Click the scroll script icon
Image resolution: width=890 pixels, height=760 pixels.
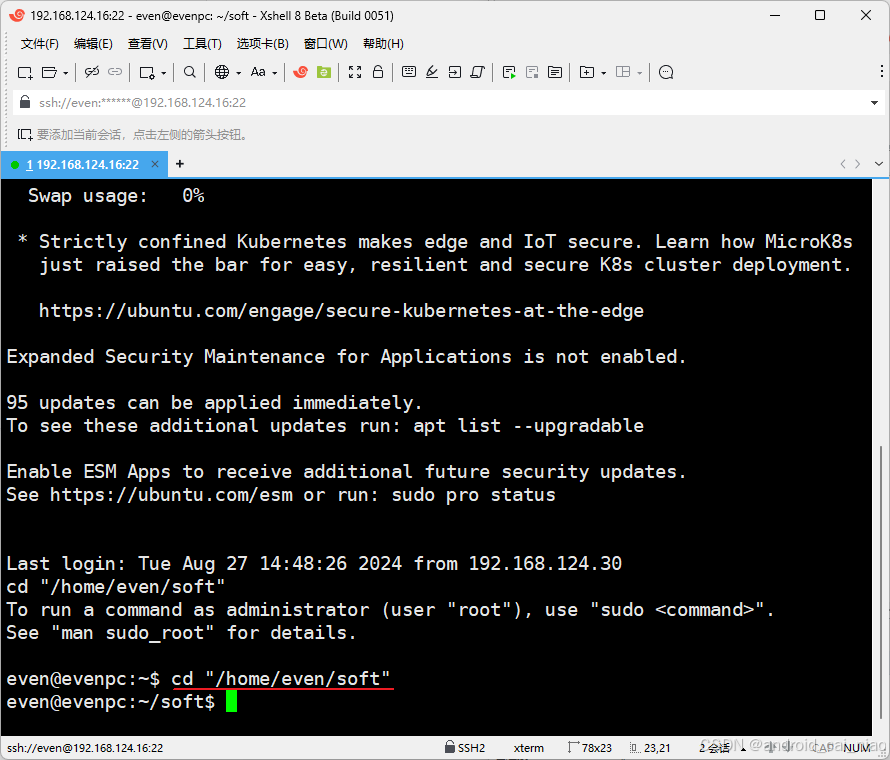477,72
